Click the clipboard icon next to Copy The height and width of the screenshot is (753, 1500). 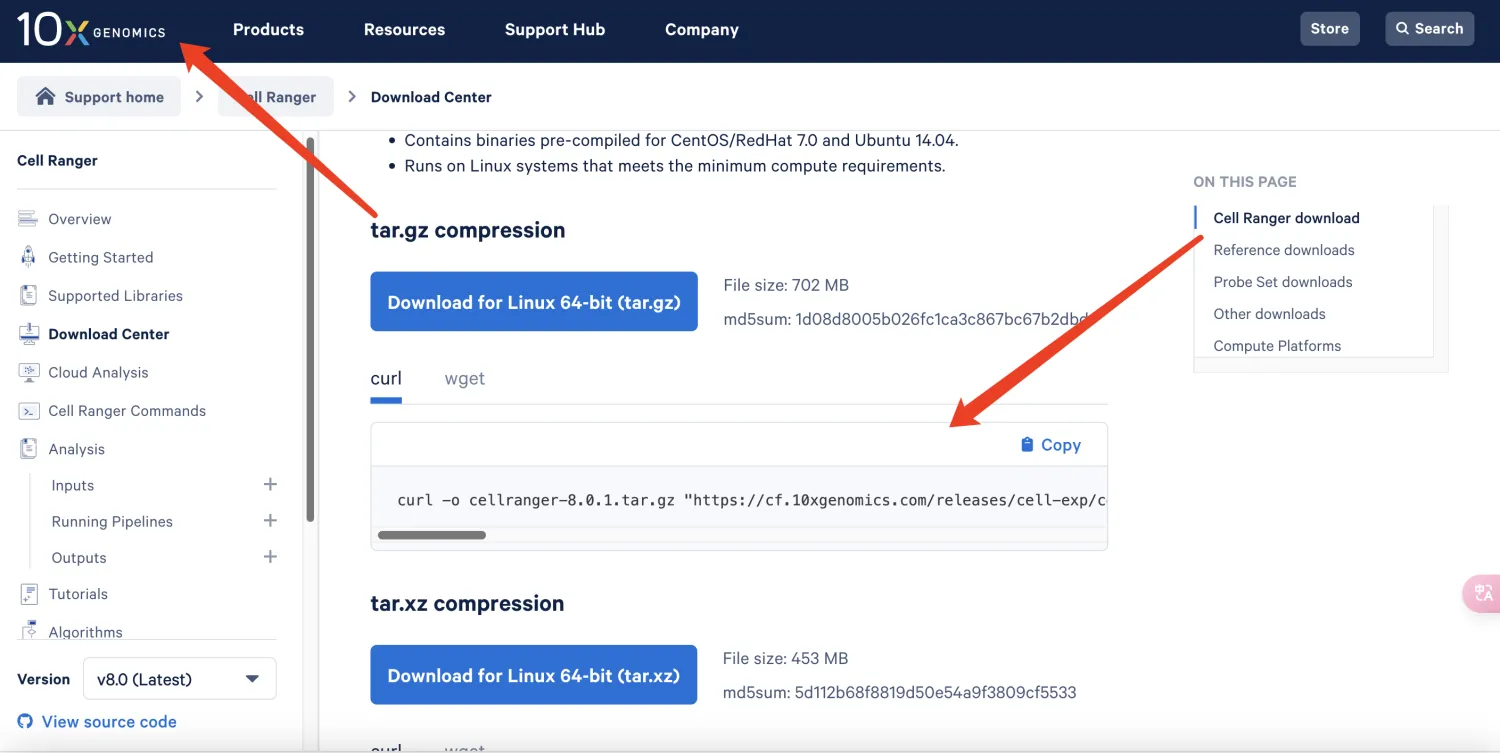tap(1027, 445)
